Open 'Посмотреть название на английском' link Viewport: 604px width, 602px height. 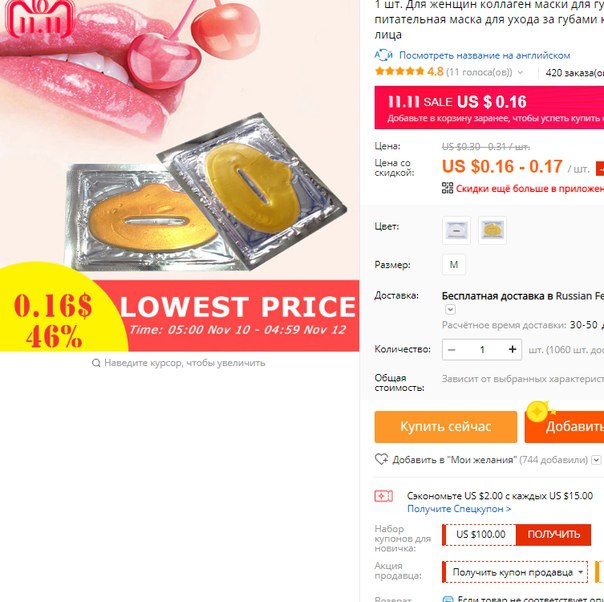point(484,55)
